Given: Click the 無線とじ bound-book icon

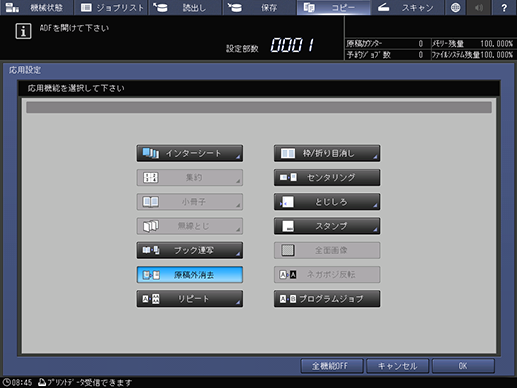Looking at the screenshot, I should tap(151, 226).
